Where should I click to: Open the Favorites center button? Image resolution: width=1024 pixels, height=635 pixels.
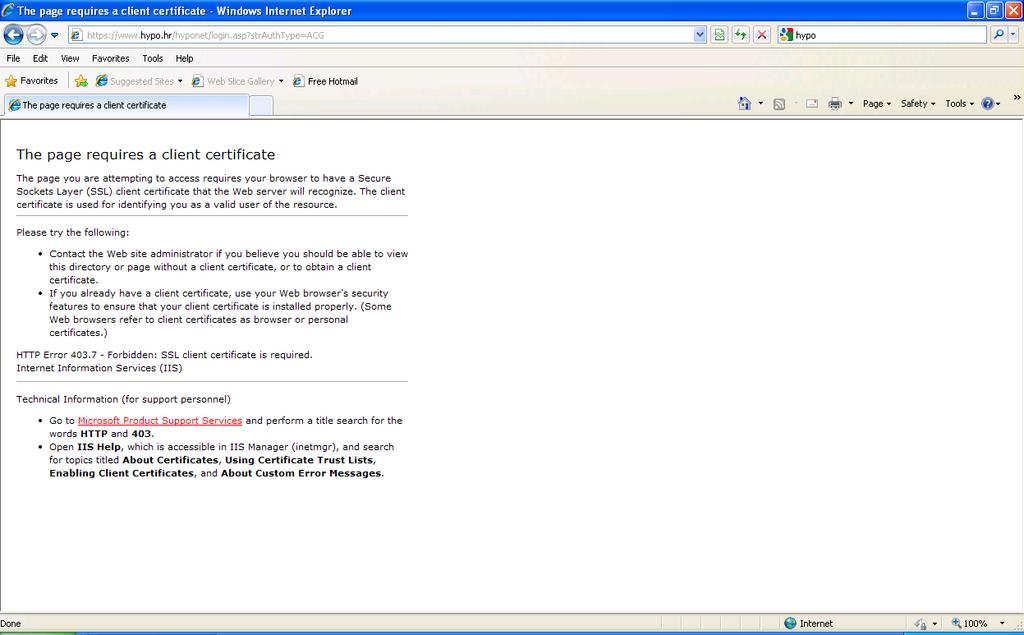click(x=32, y=81)
